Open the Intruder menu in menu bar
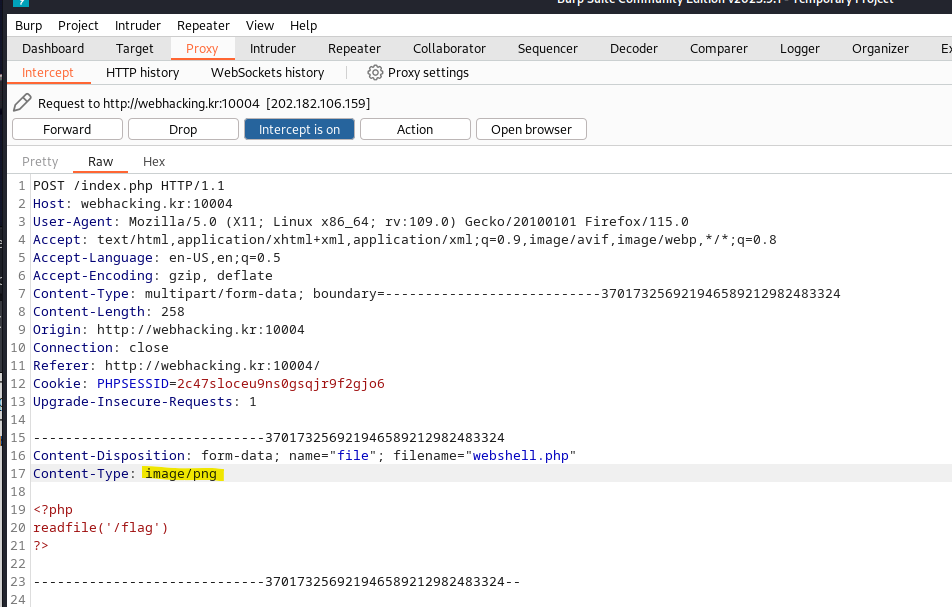Viewport: 952px width, 607px height. pyautogui.click(x=138, y=25)
